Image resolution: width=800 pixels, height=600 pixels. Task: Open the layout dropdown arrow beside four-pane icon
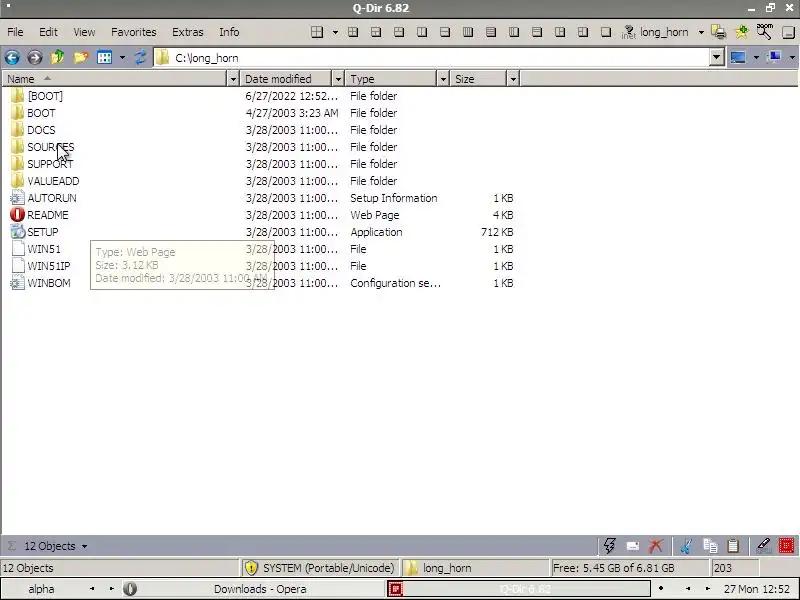[x=335, y=32]
